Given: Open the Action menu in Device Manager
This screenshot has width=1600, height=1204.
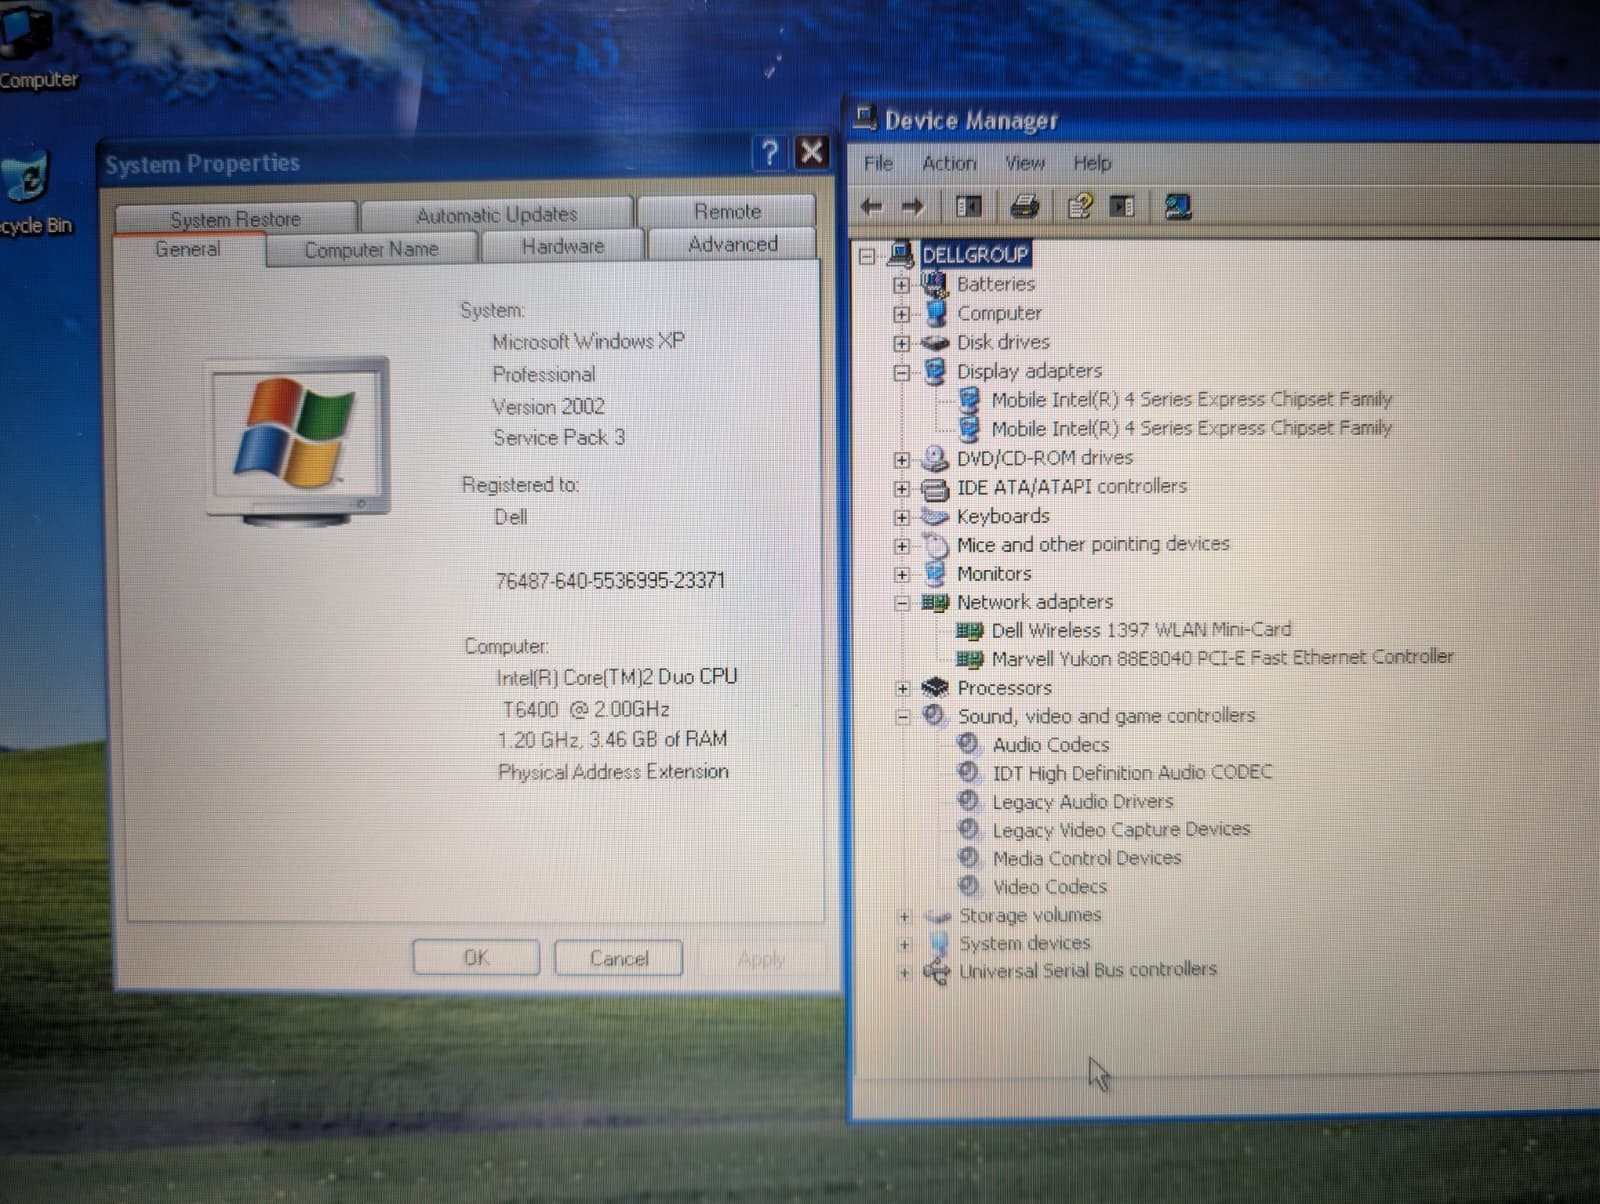Looking at the screenshot, I should pos(948,163).
